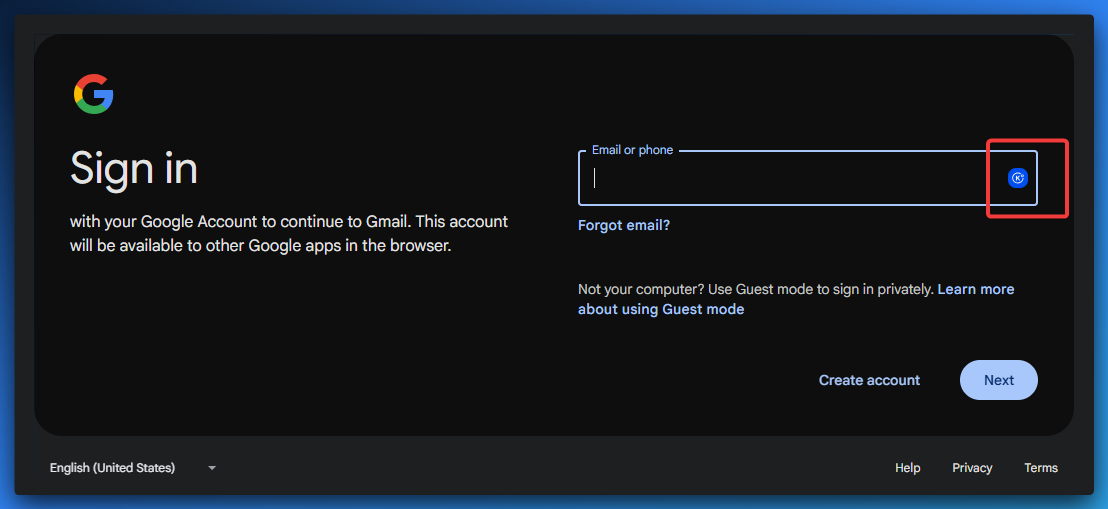The image size is (1108, 509).
Task: Click the Google logo
Action: (93, 94)
